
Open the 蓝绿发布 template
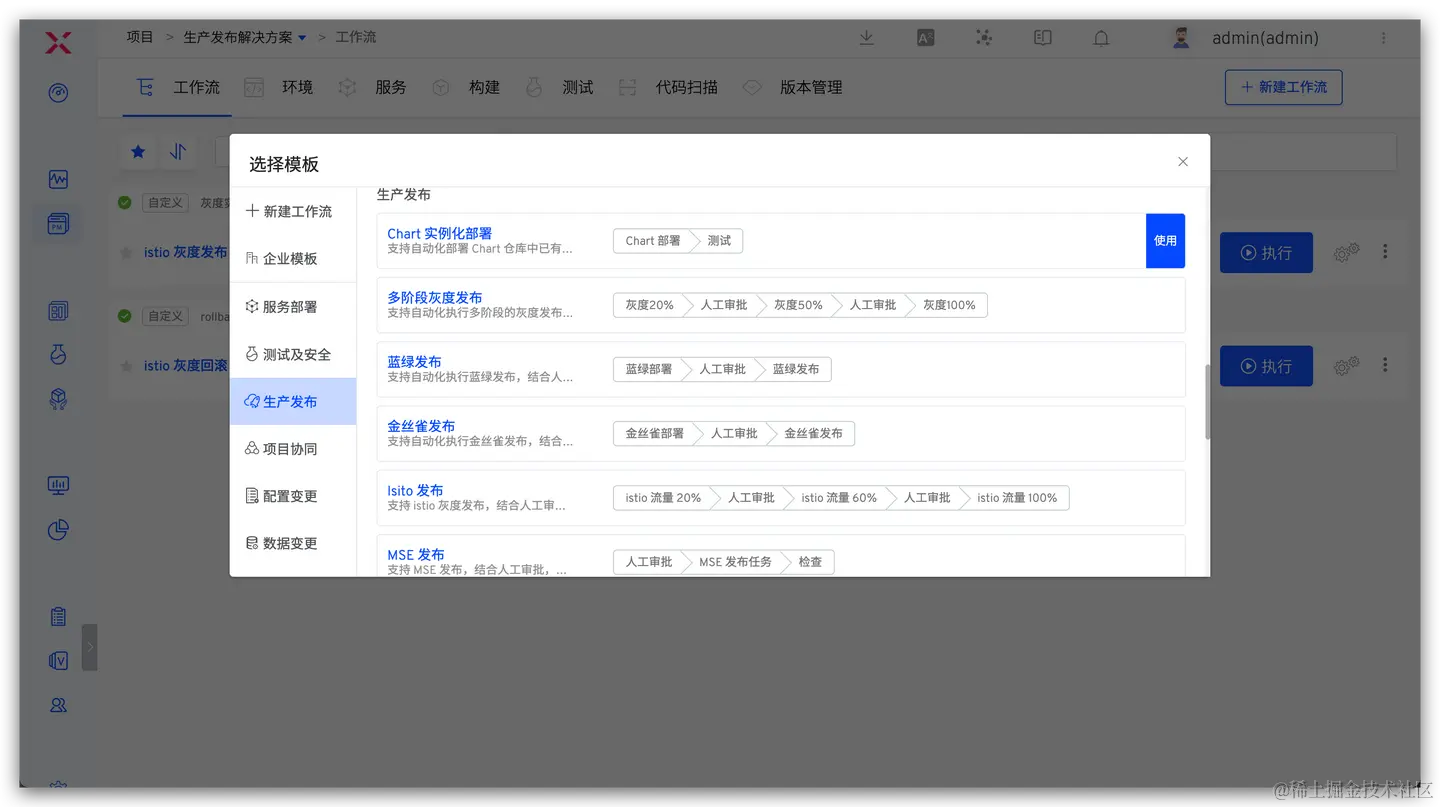[414, 361]
